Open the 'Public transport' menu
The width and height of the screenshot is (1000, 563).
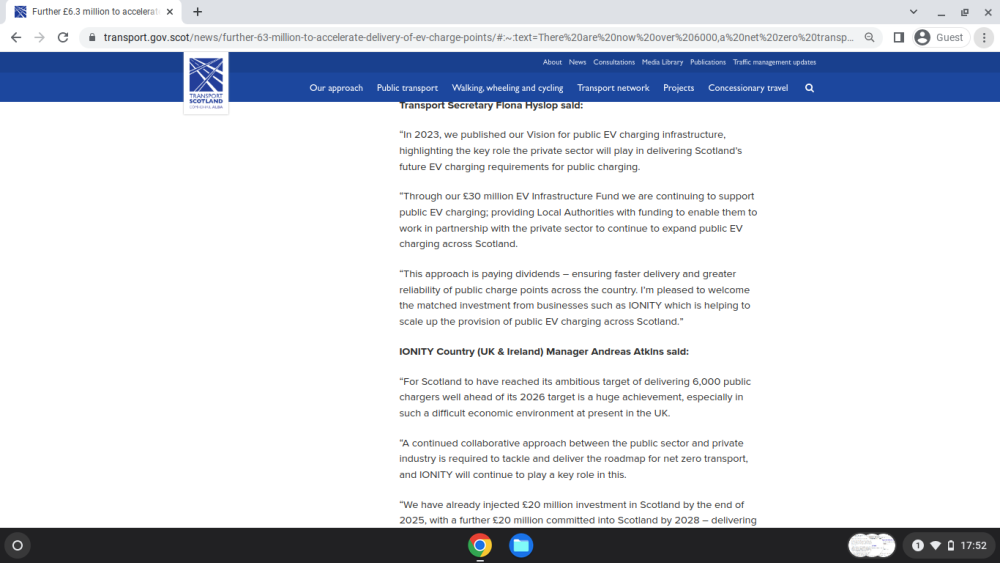407,88
